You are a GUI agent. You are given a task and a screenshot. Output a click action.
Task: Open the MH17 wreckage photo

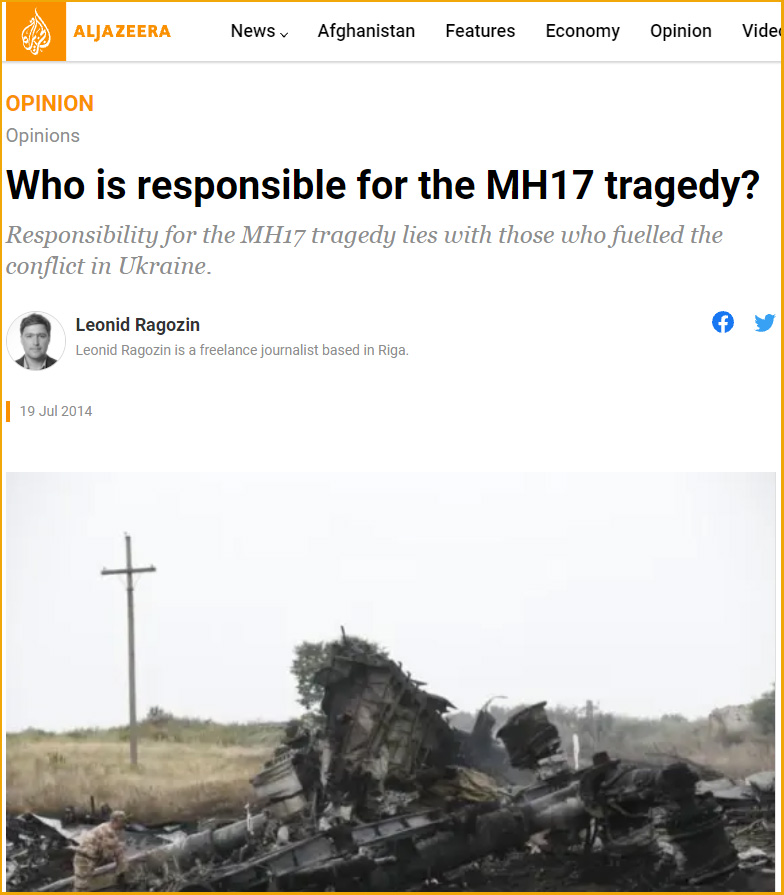click(391, 682)
